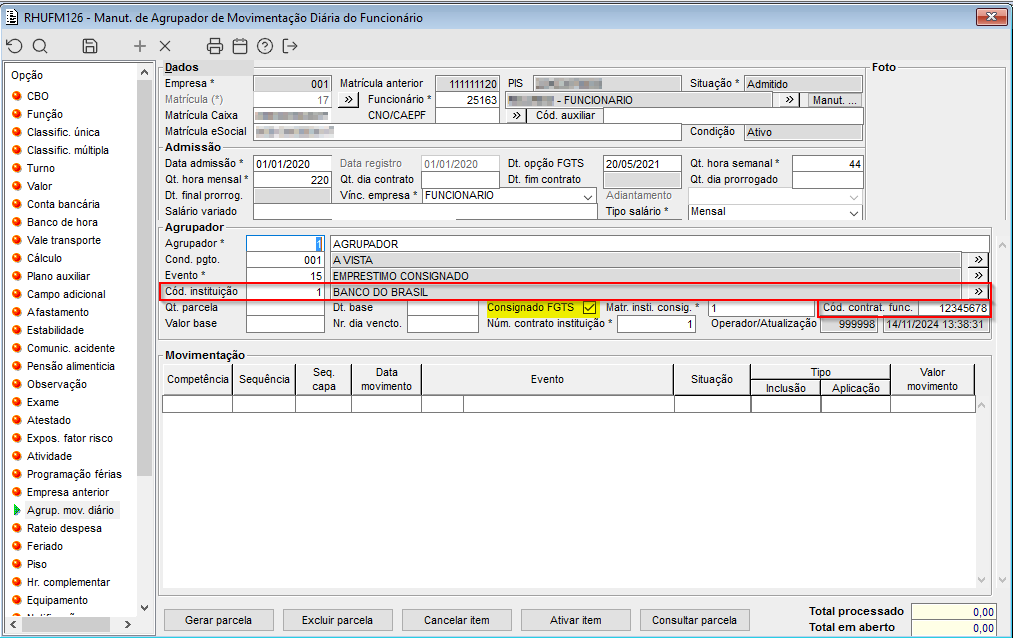Click the Consultar parcela button
Viewport: 1013px width, 638px height.
pyautogui.click(x=694, y=620)
